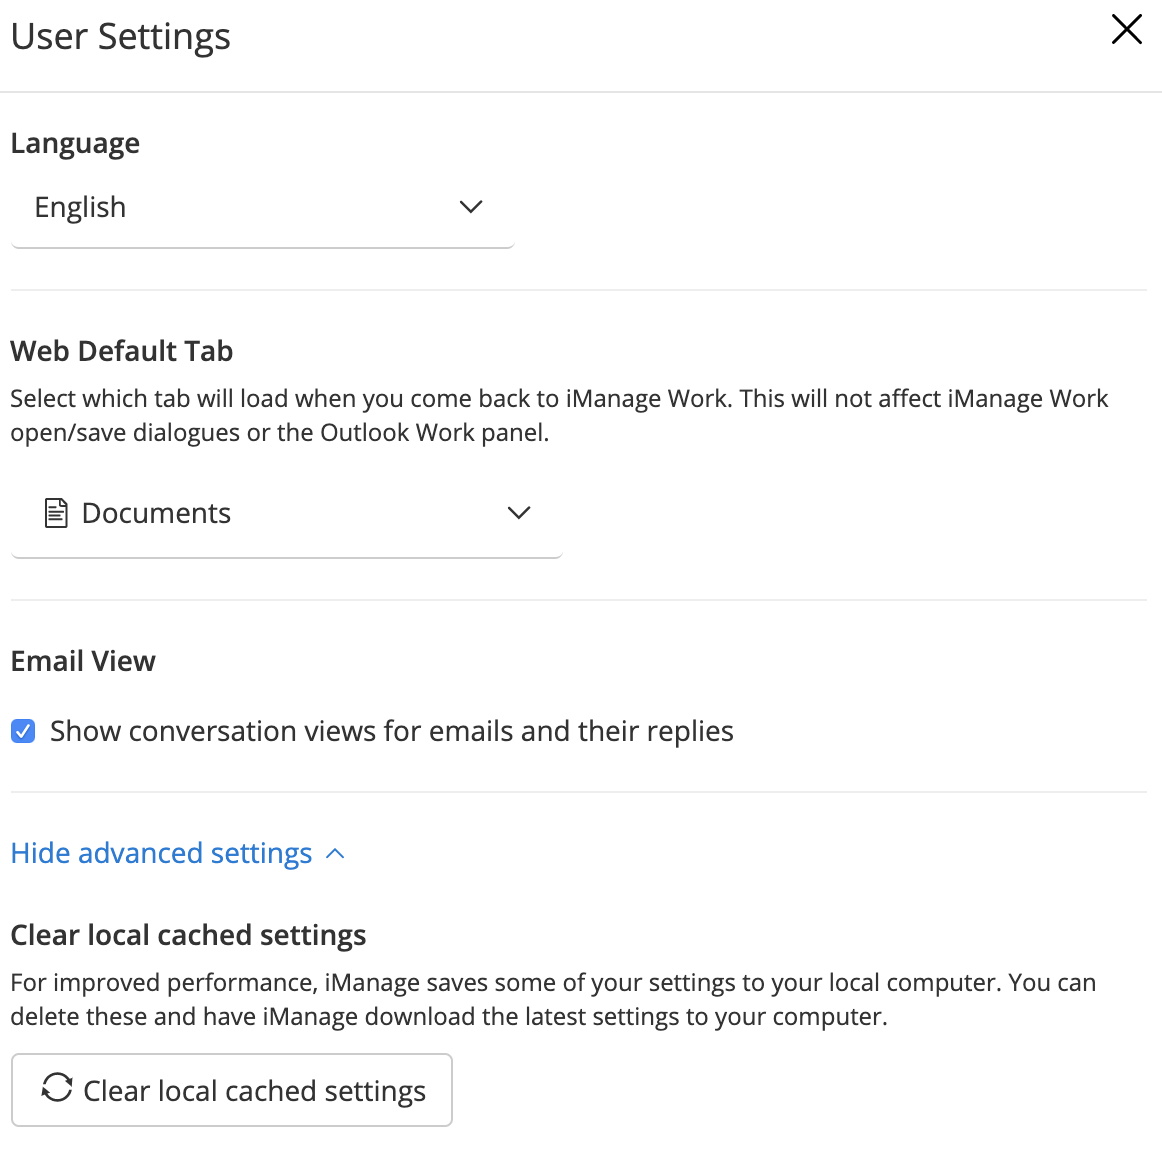Viewport: 1162px width, 1151px height.
Task: Untick the show conversation views checkbox
Action: click(x=23, y=732)
